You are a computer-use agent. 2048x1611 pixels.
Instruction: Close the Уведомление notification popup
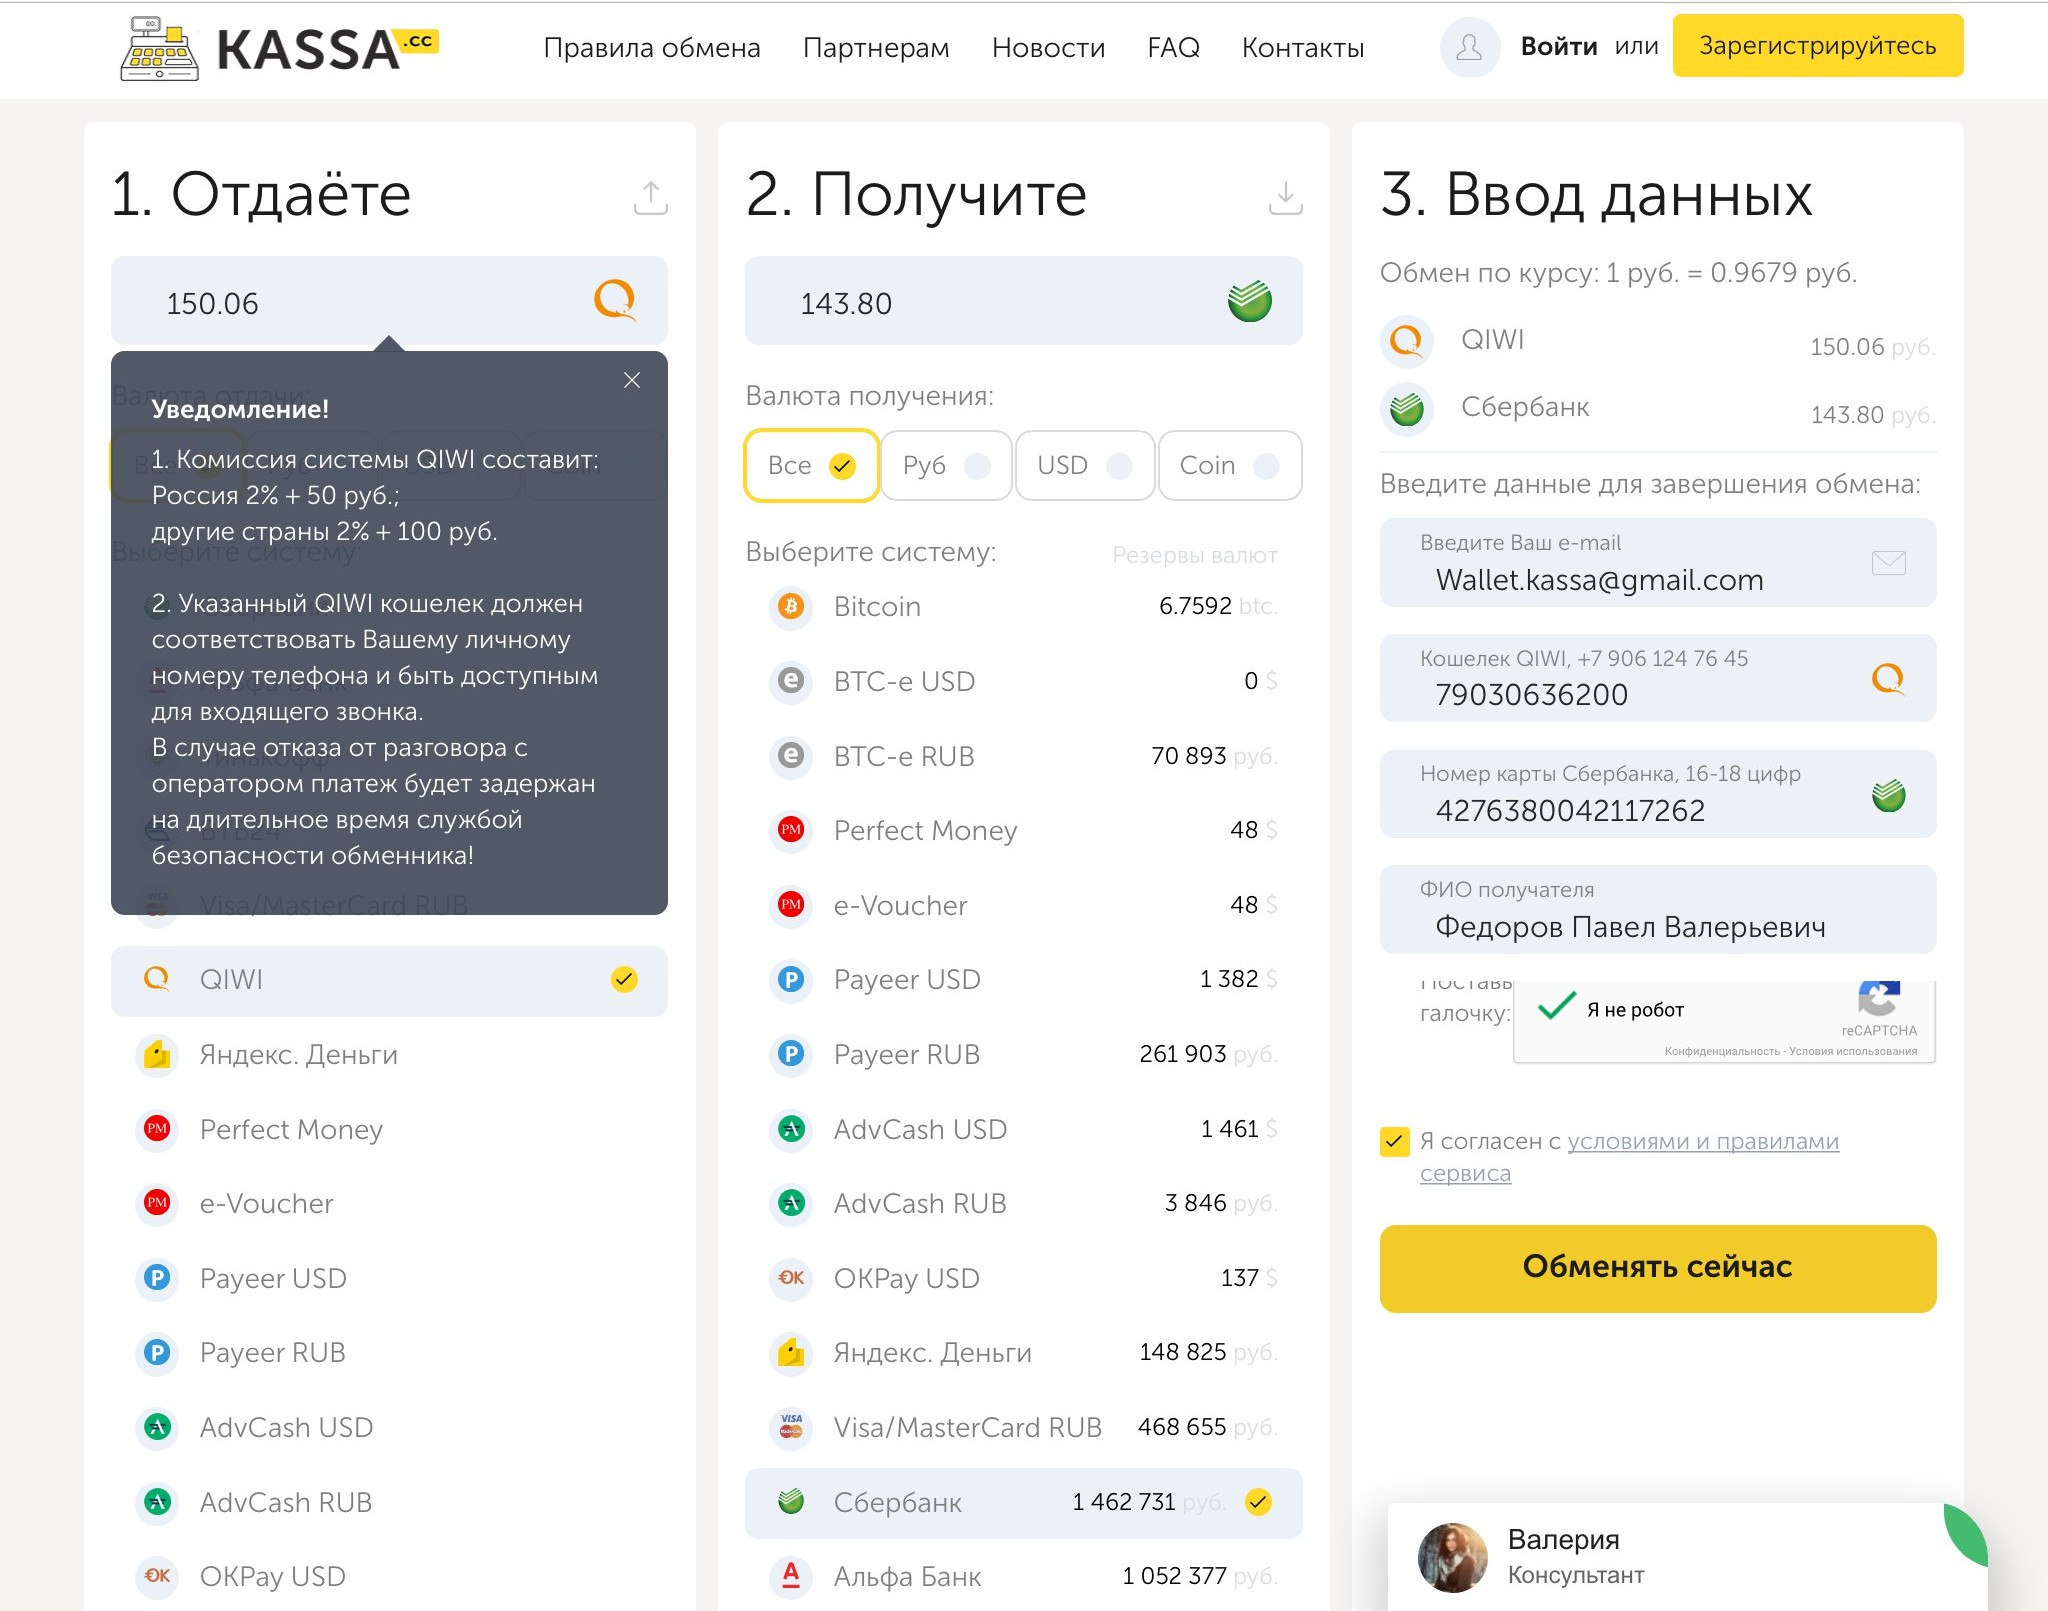click(631, 380)
